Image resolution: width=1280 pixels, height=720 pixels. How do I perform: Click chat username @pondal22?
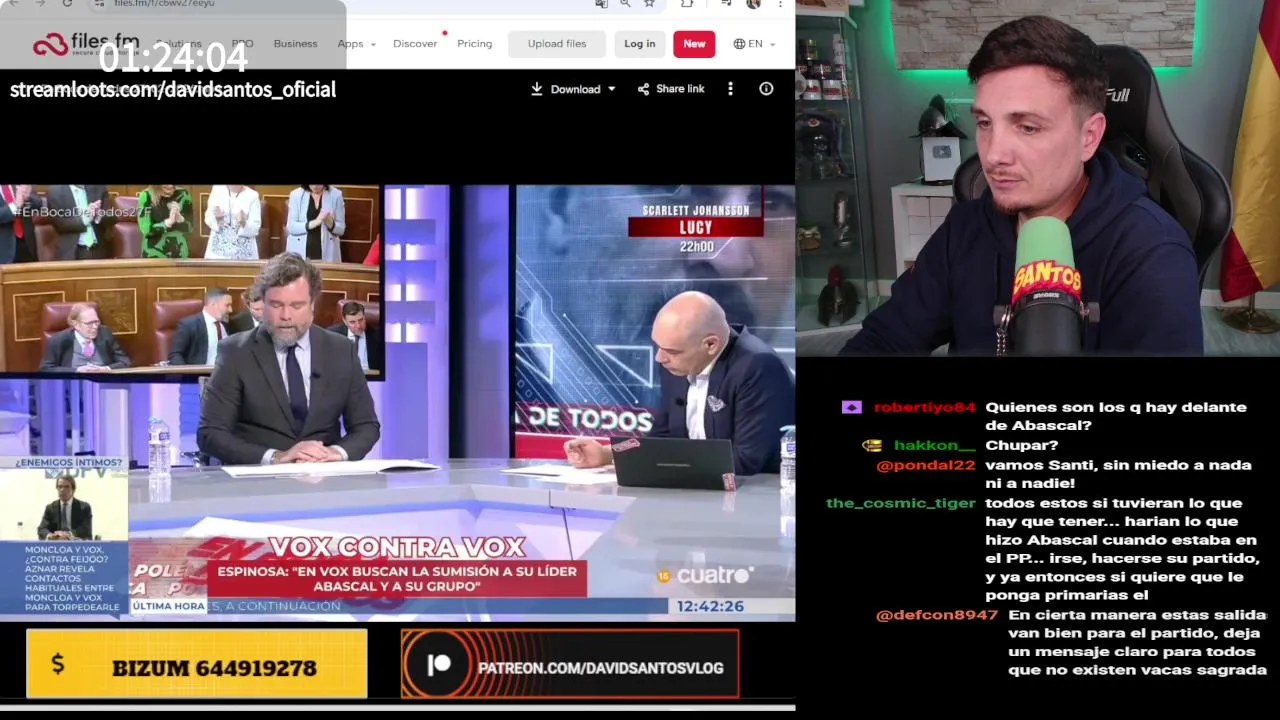coord(925,466)
